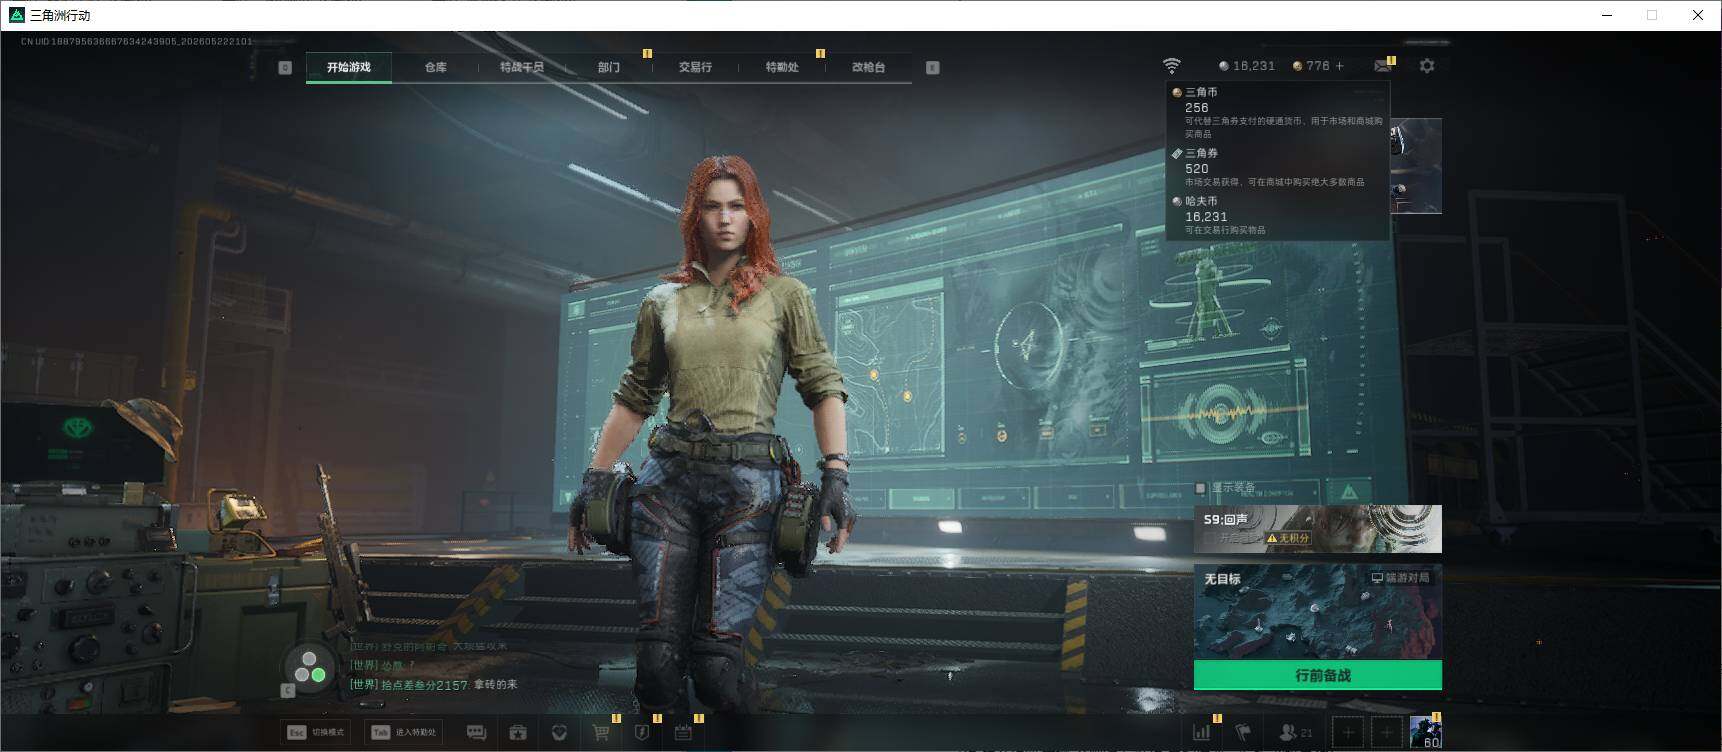Screen dimensions: 1722x752
Task: Click the green 行前备战 button
Action: pyautogui.click(x=1318, y=675)
